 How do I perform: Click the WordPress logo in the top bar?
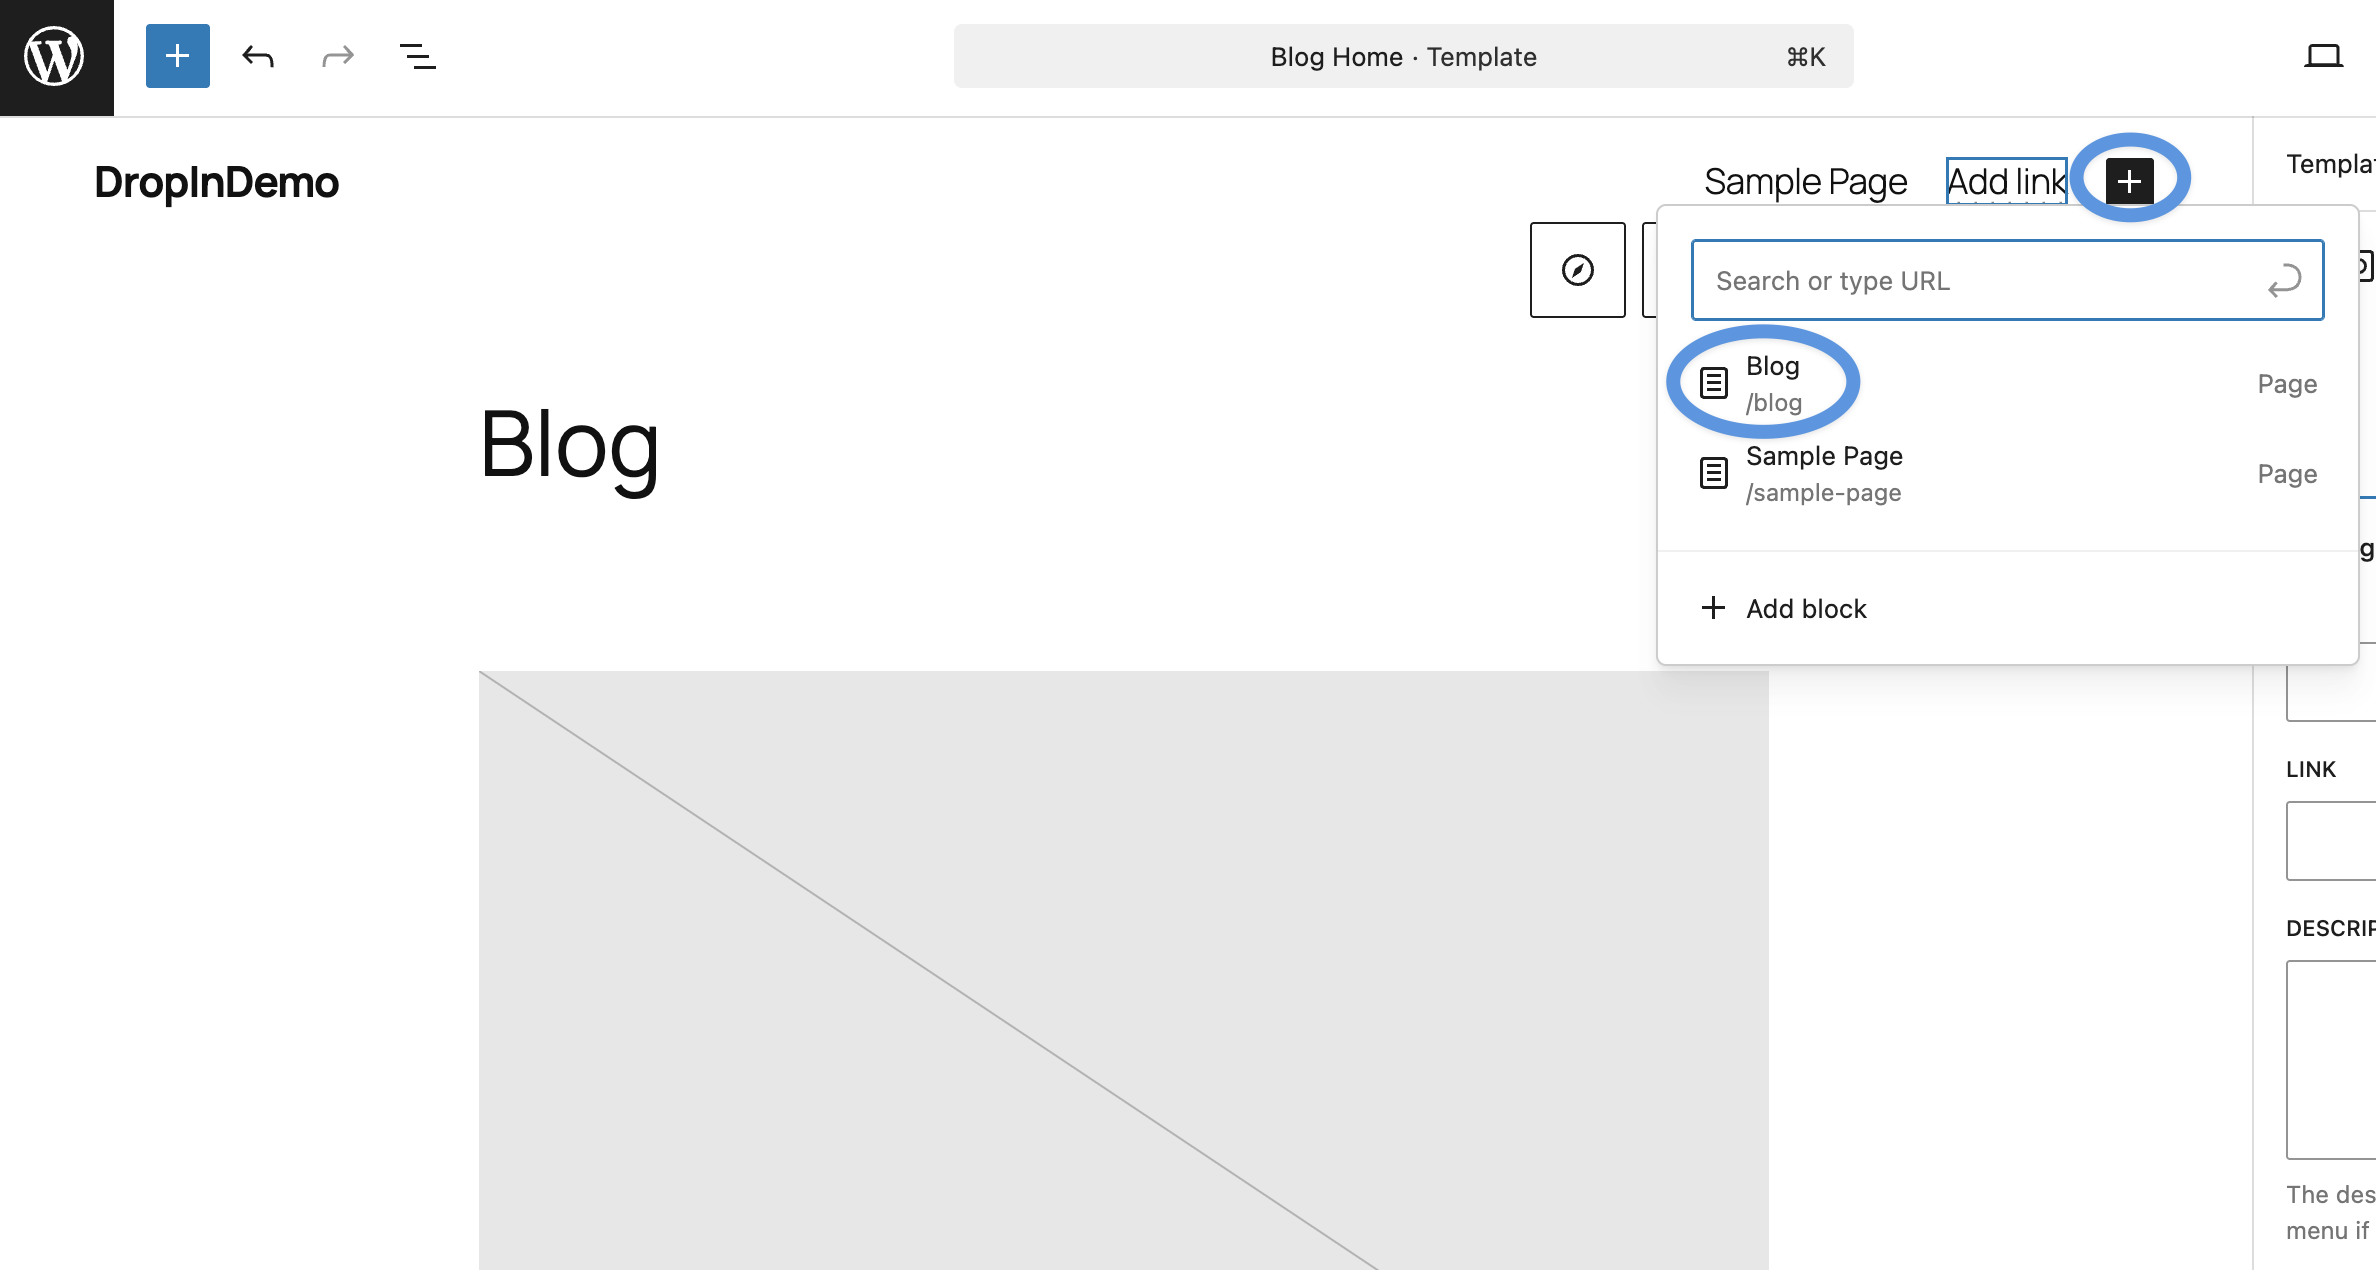pyautogui.click(x=55, y=55)
